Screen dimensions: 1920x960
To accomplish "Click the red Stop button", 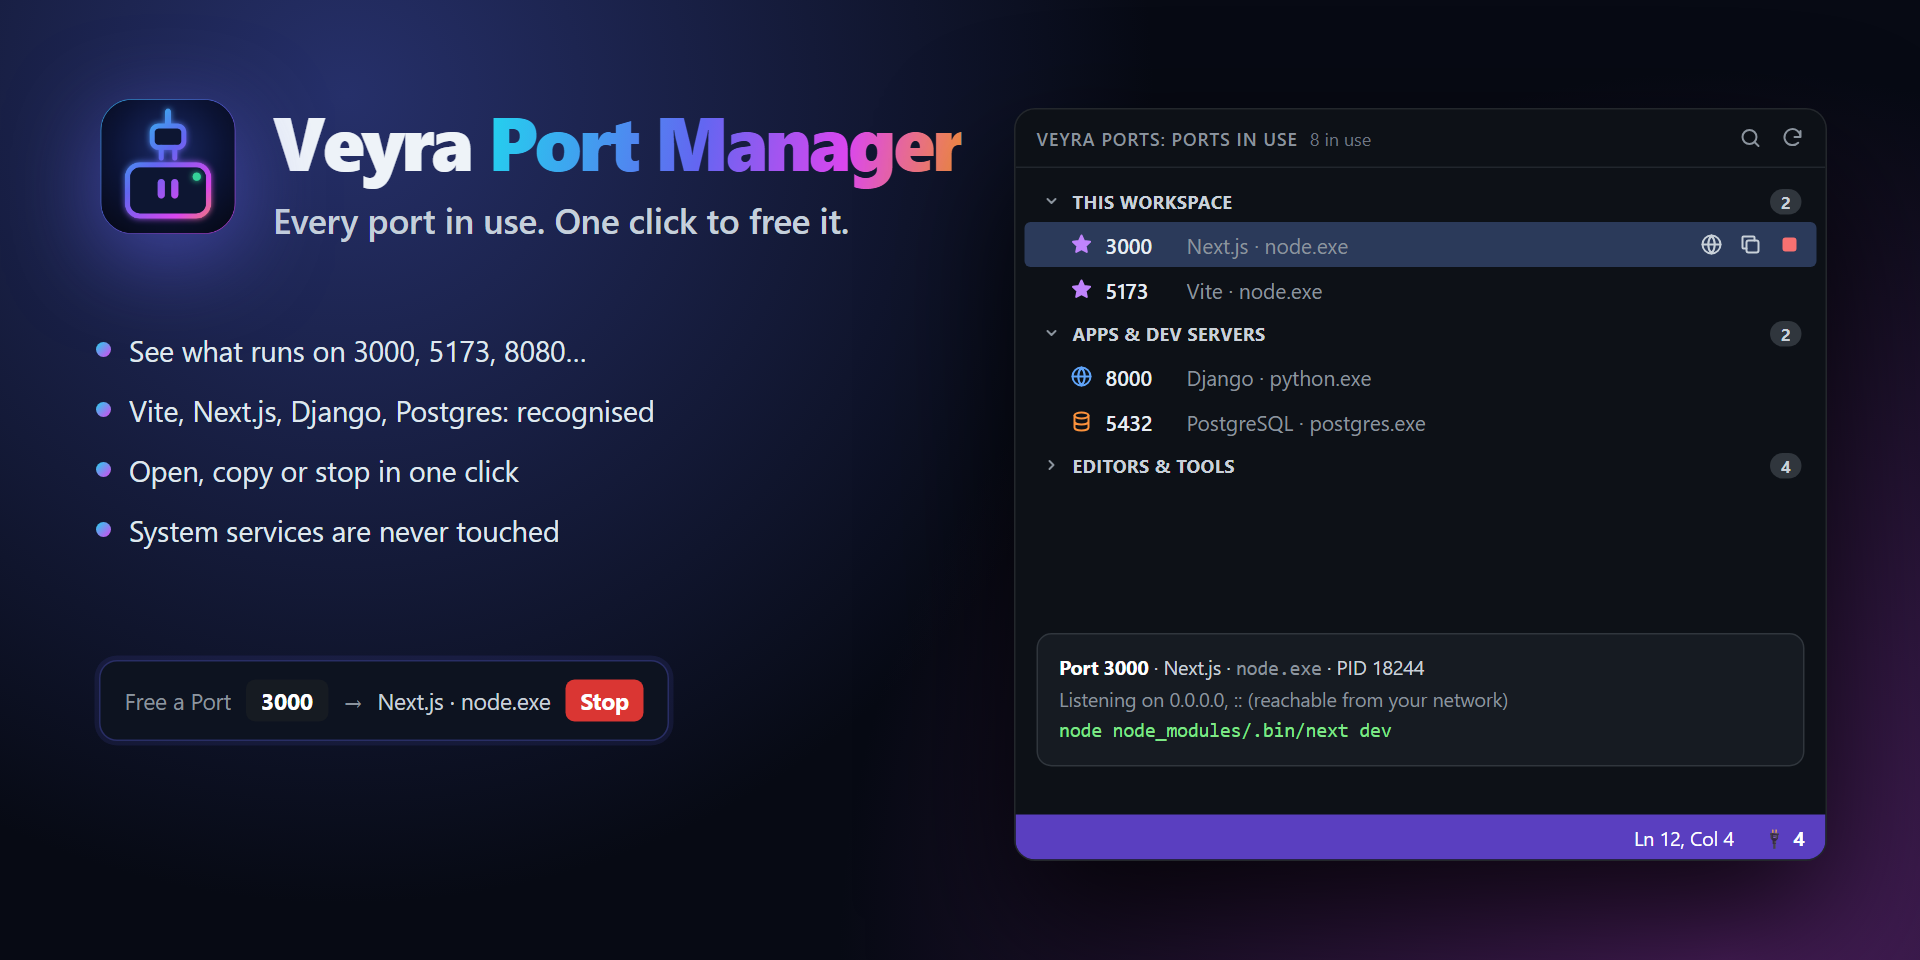I will [604, 701].
